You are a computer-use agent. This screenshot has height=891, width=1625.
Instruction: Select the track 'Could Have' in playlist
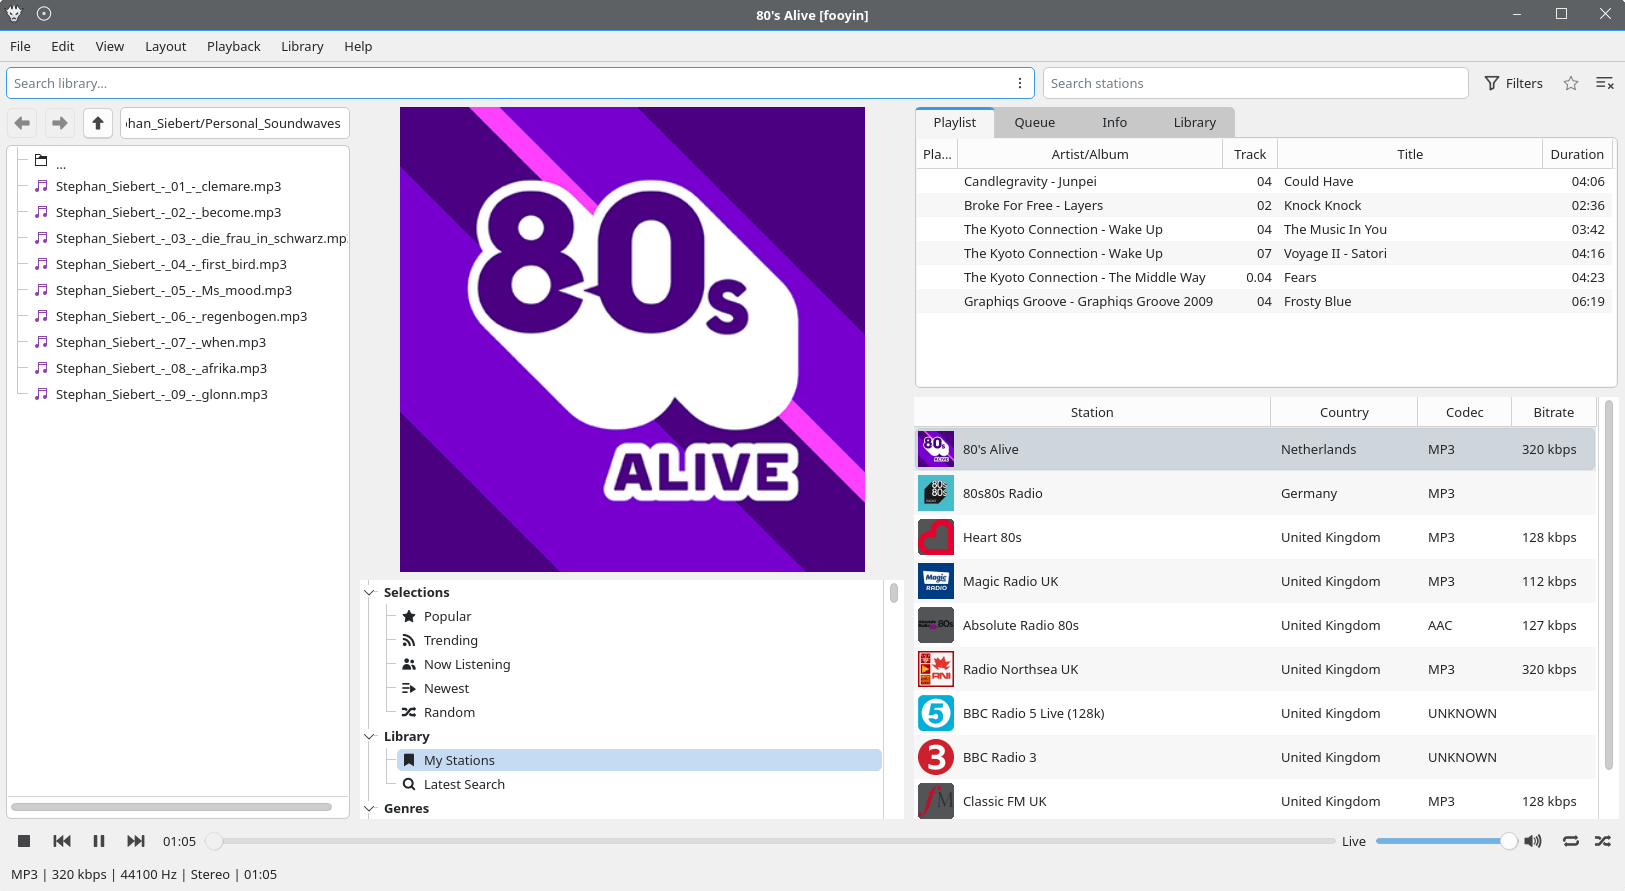[1264, 181]
